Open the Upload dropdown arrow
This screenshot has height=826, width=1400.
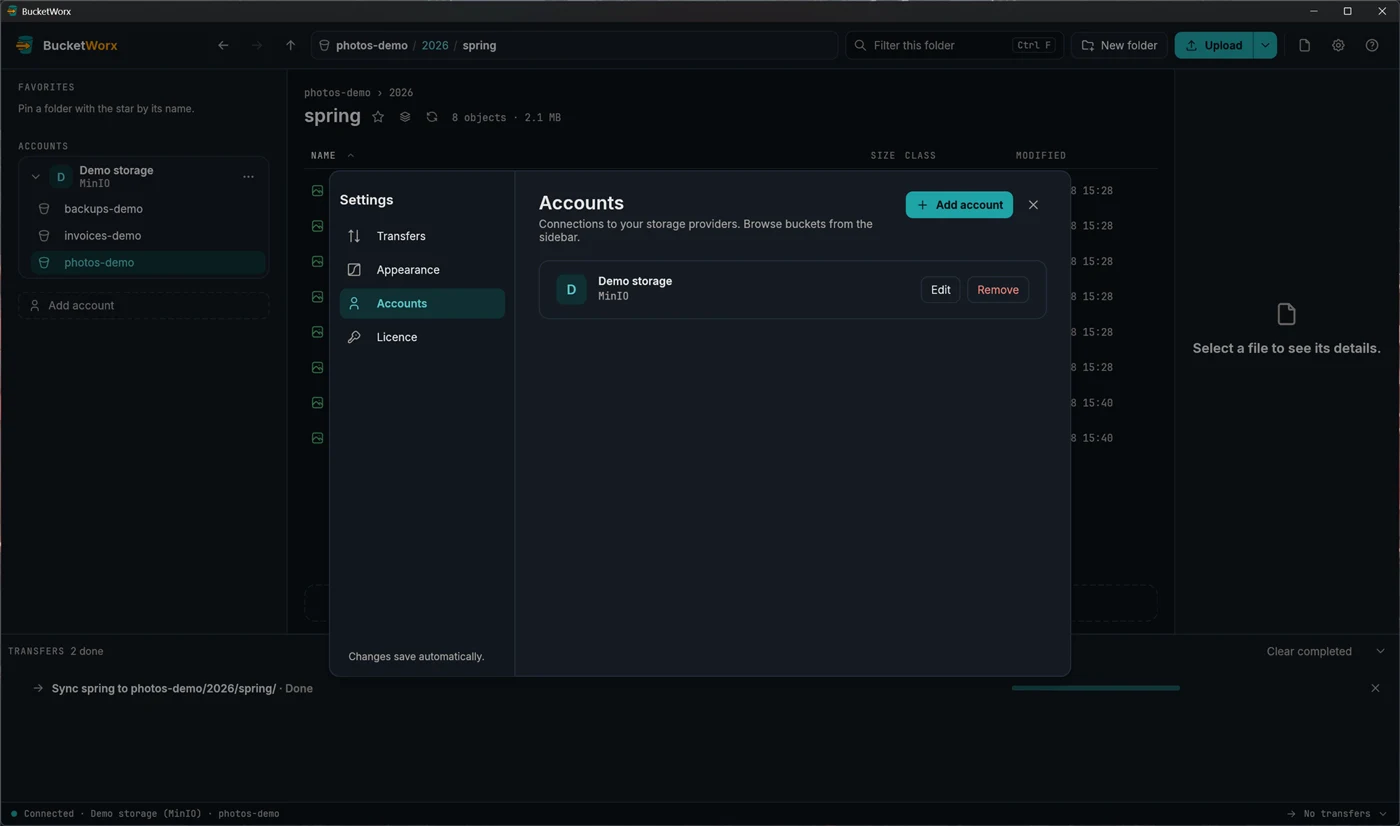(1265, 45)
